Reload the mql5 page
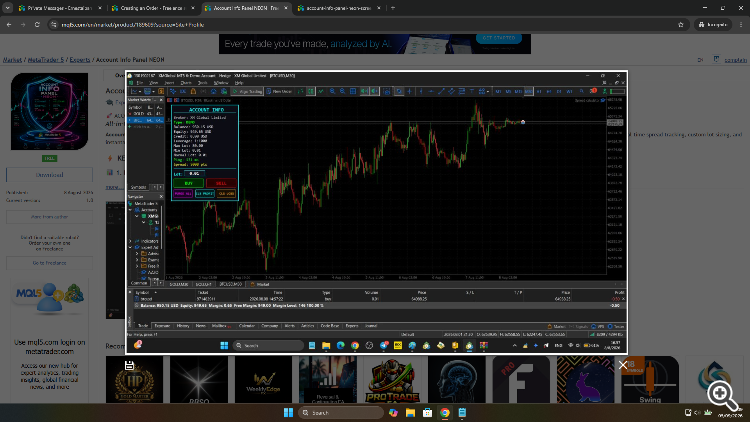 [37, 24]
